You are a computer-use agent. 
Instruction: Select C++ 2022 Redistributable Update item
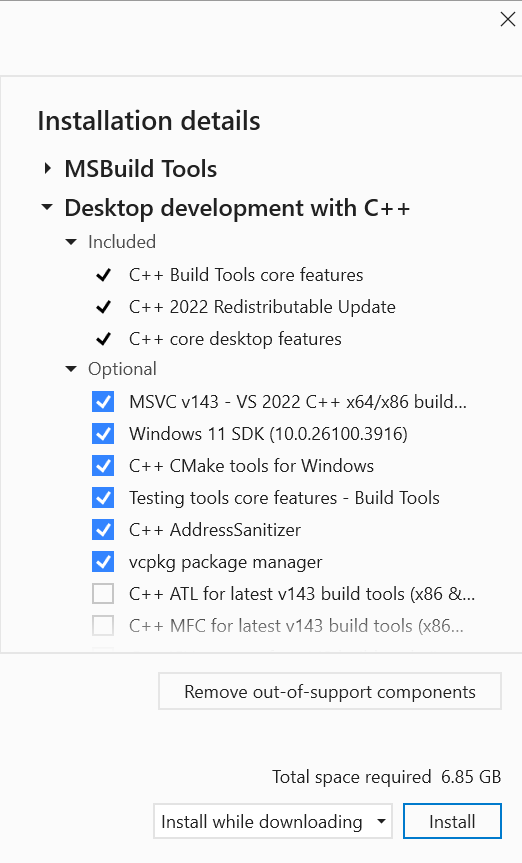pyautogui.click(x=262, y=307)
